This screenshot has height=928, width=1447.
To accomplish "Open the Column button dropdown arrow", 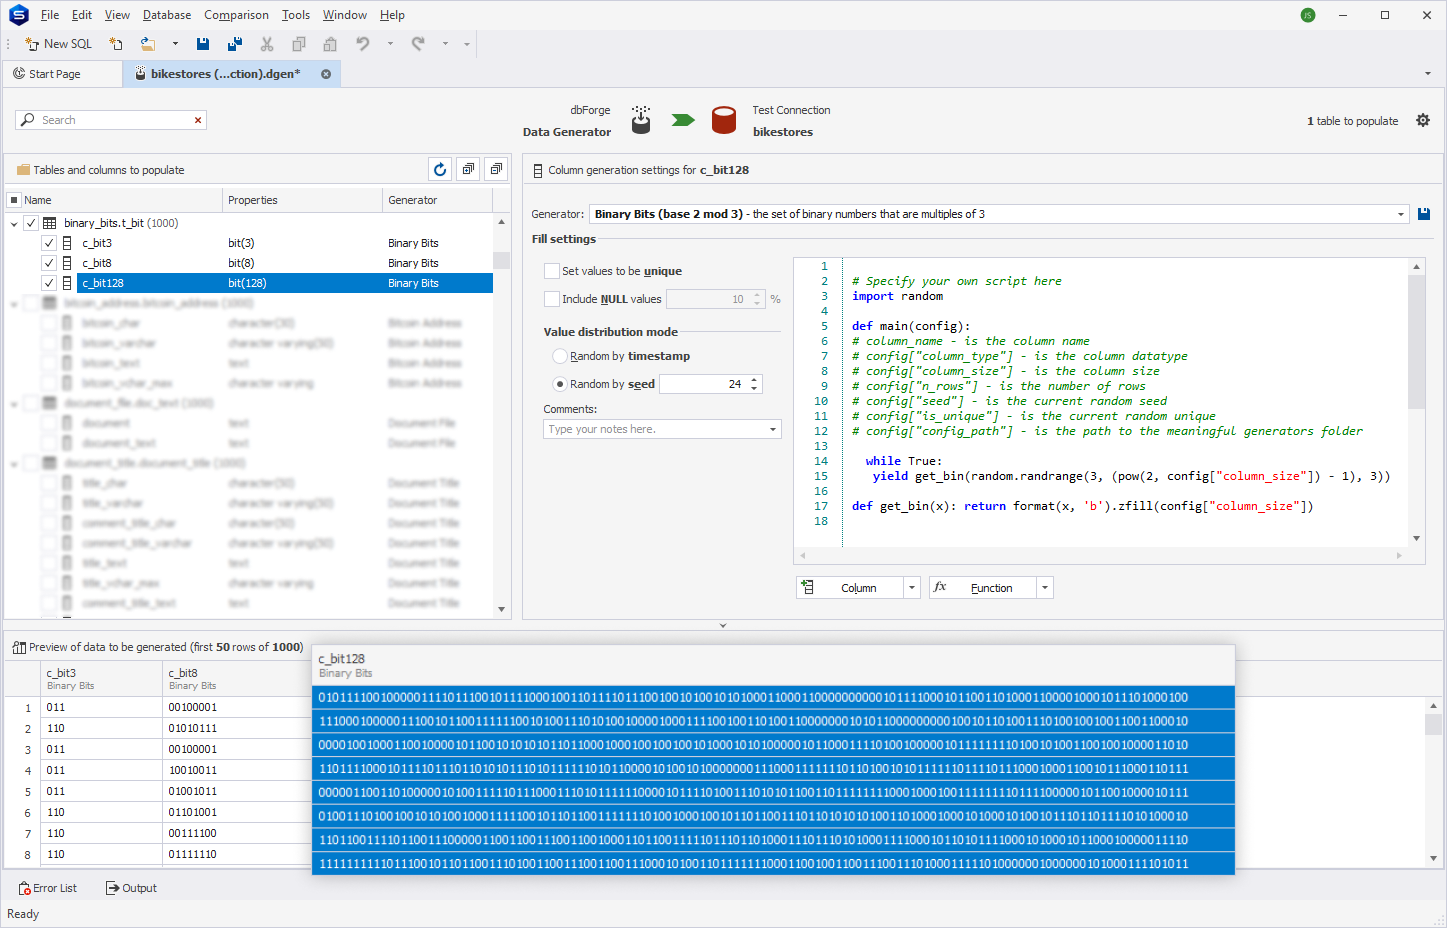I will pos(912,588).
